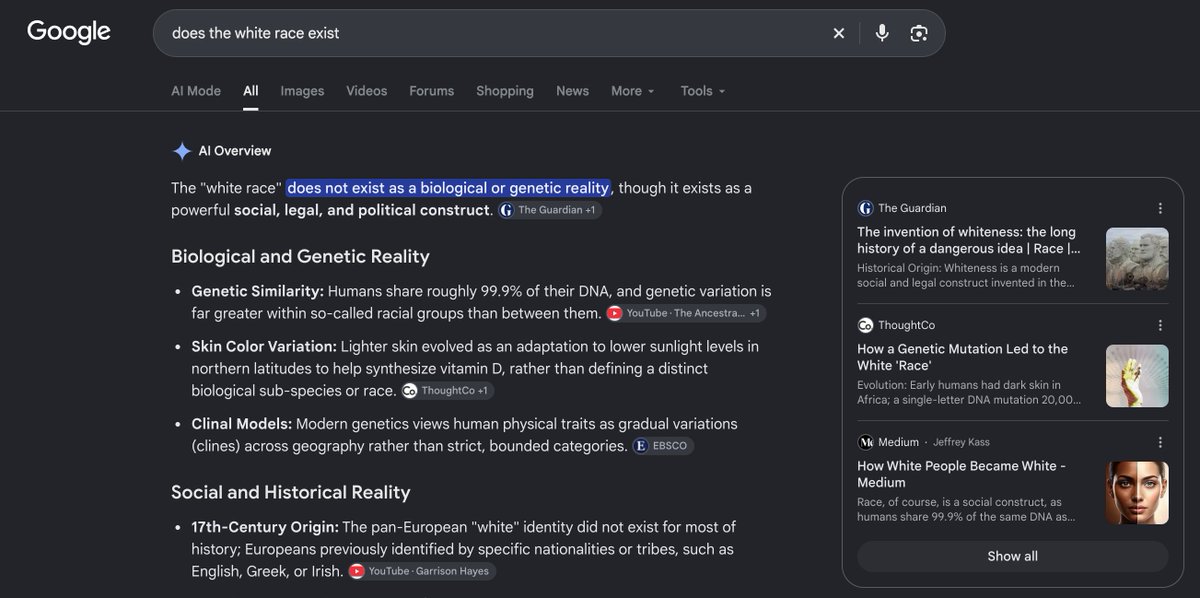Click The Guardian article thumbnail image
1200x598 pixels.
(x=1137, y=259)
